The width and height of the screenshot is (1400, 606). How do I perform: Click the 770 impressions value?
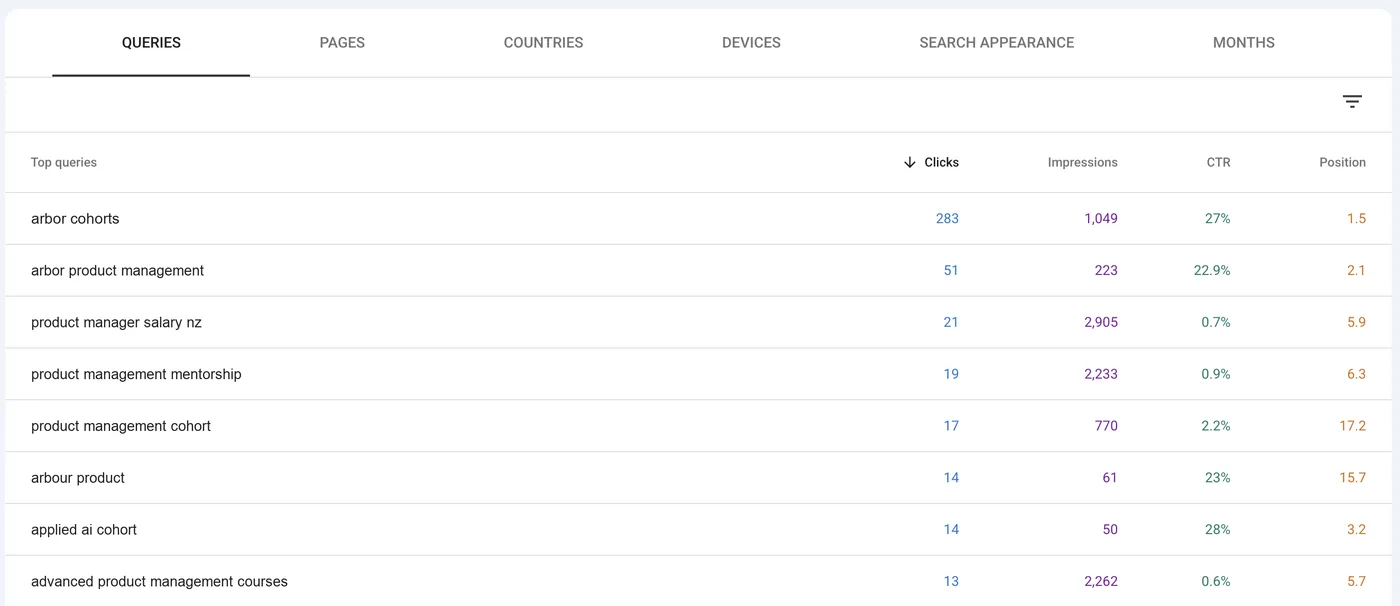(1106, 426)
